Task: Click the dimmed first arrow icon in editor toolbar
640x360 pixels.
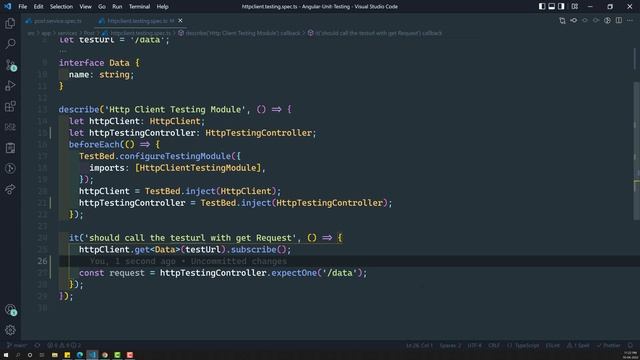Action: [x=584, y=20]
